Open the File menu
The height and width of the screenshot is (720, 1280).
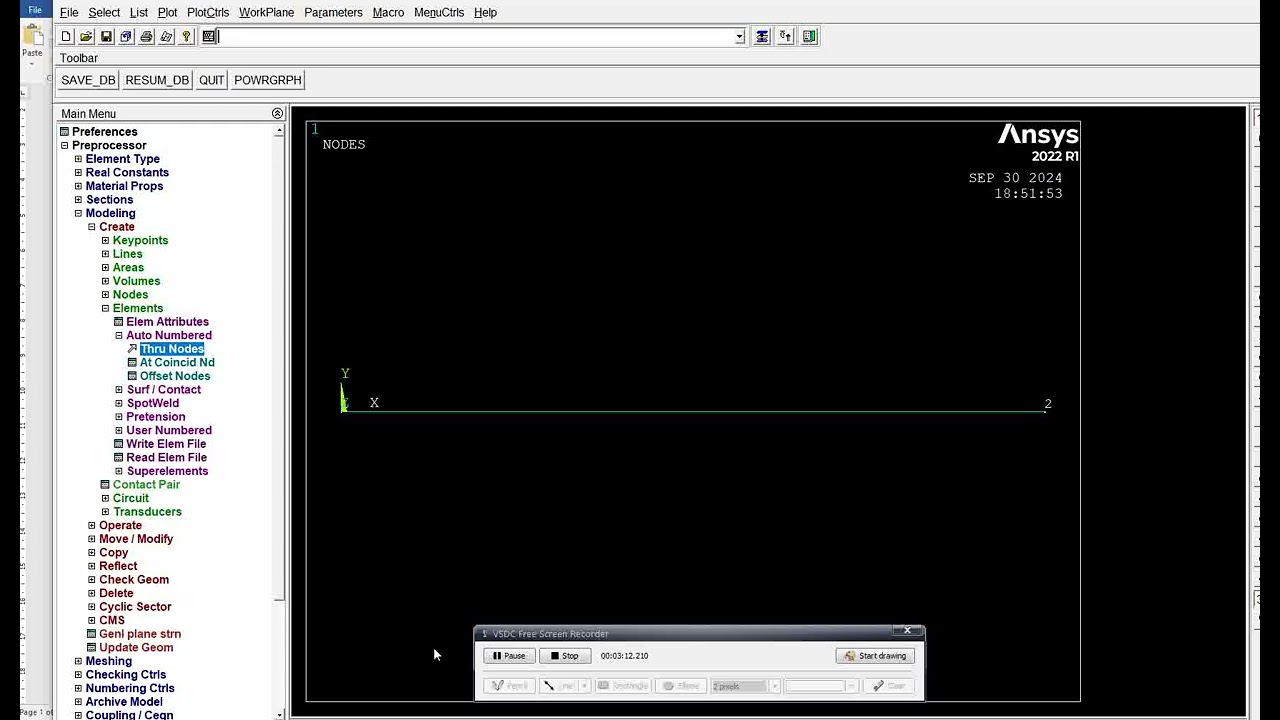point(69,13)
